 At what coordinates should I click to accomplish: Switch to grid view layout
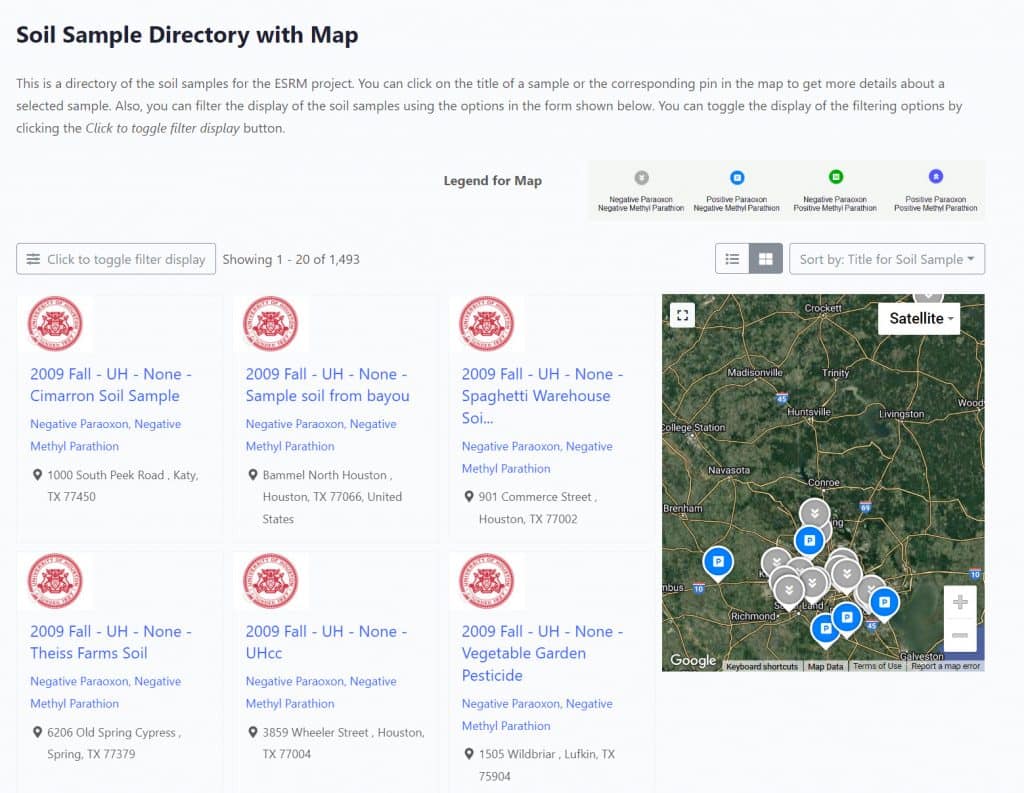tap(765, 259)
